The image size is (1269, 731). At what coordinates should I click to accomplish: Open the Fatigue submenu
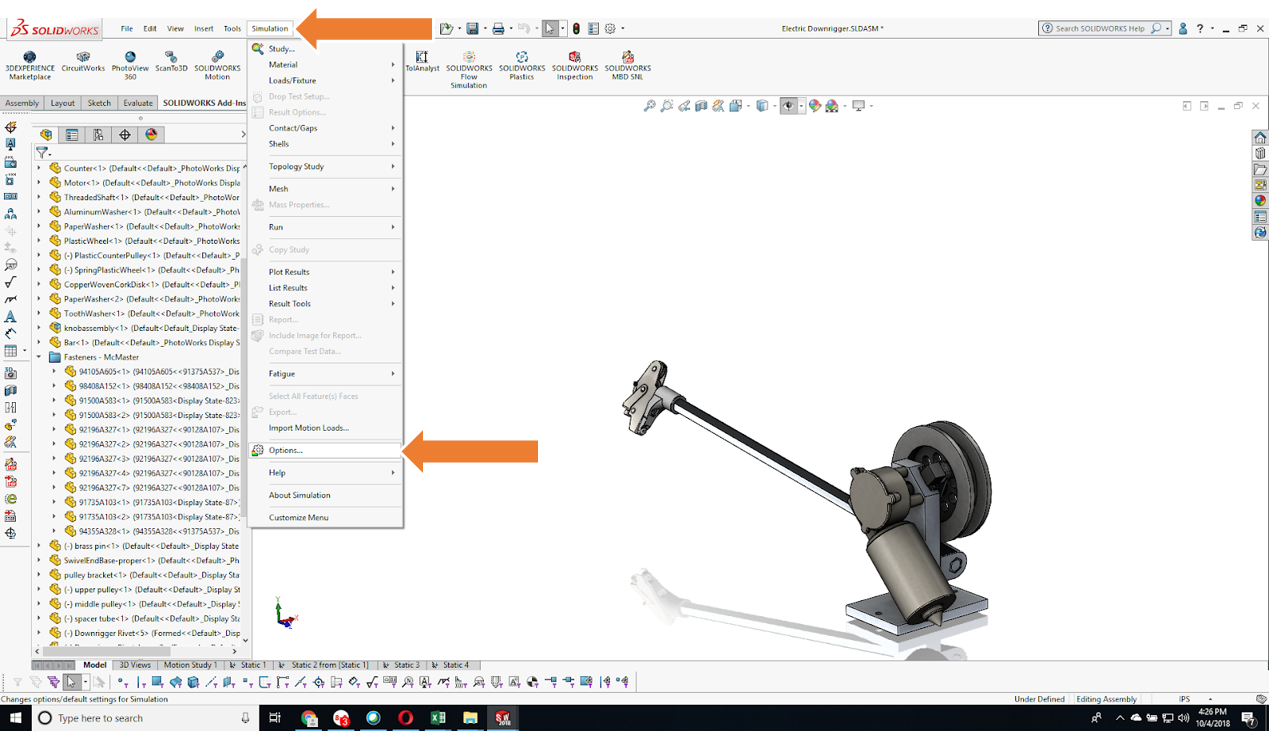pos(326,374)
